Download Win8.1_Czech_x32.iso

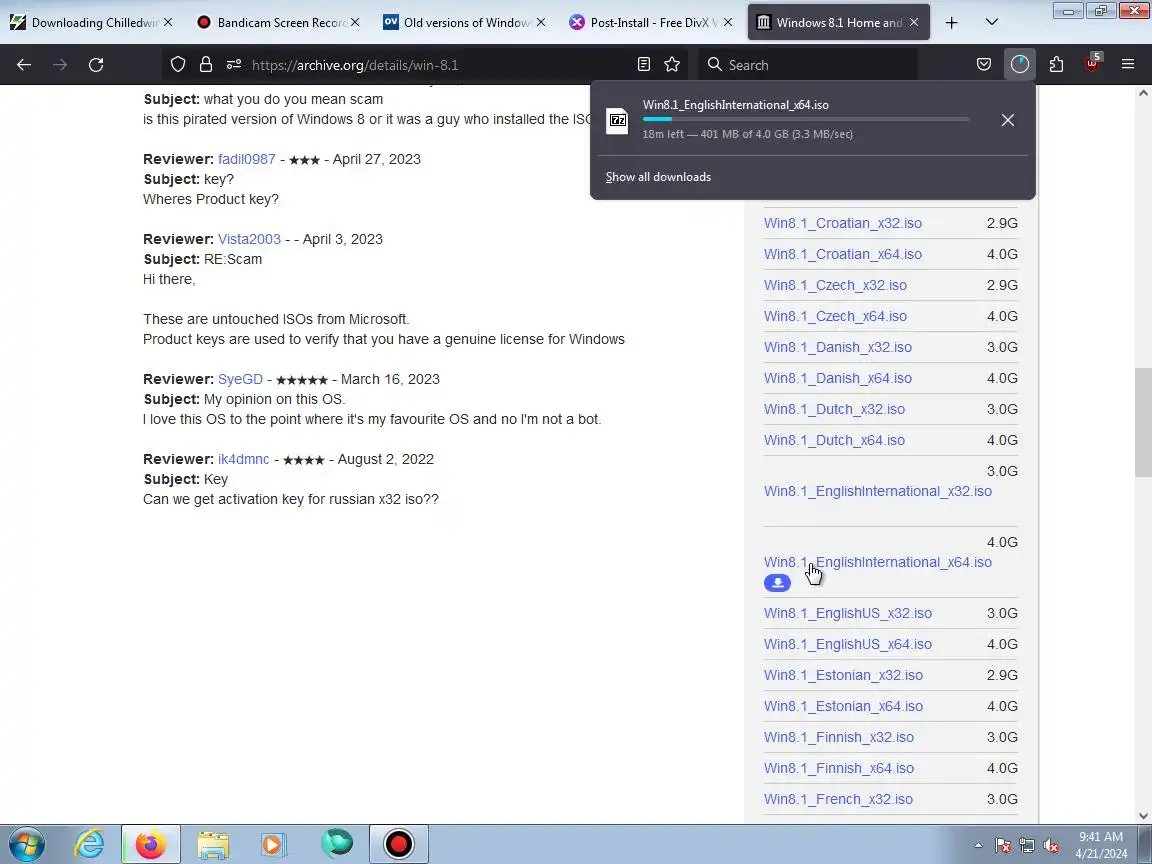pos(835,285)
